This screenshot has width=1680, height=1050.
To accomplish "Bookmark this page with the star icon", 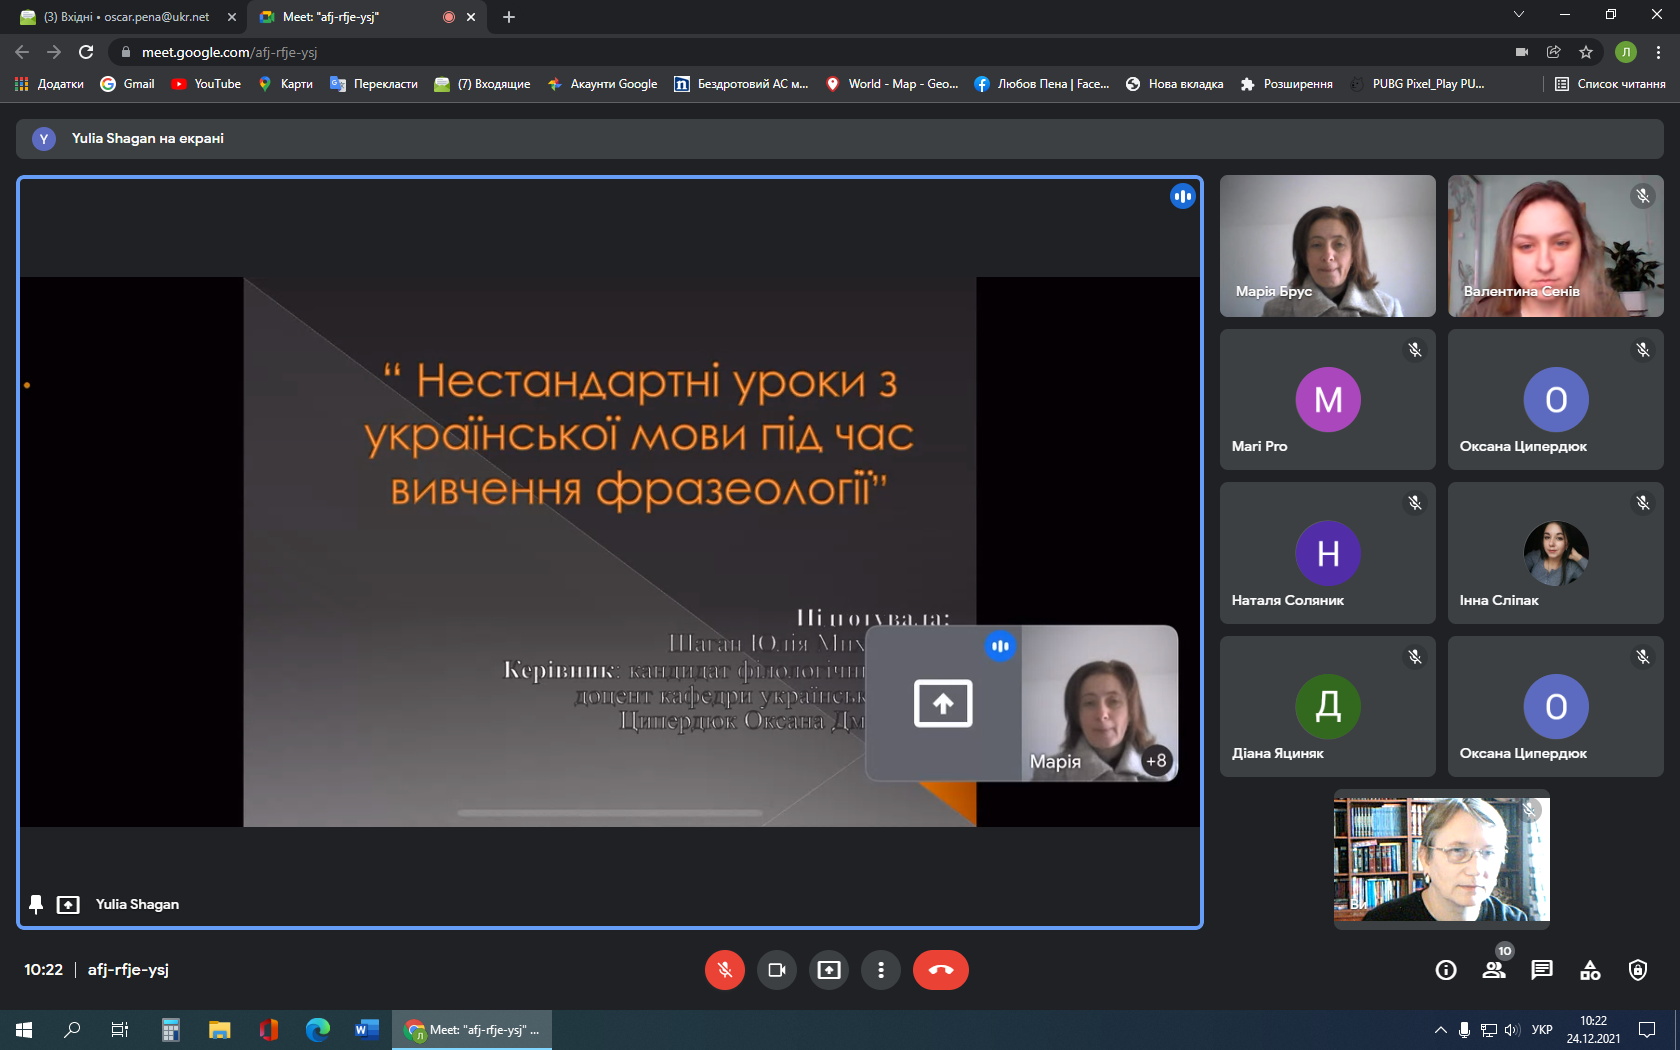I will point(1586,52).
